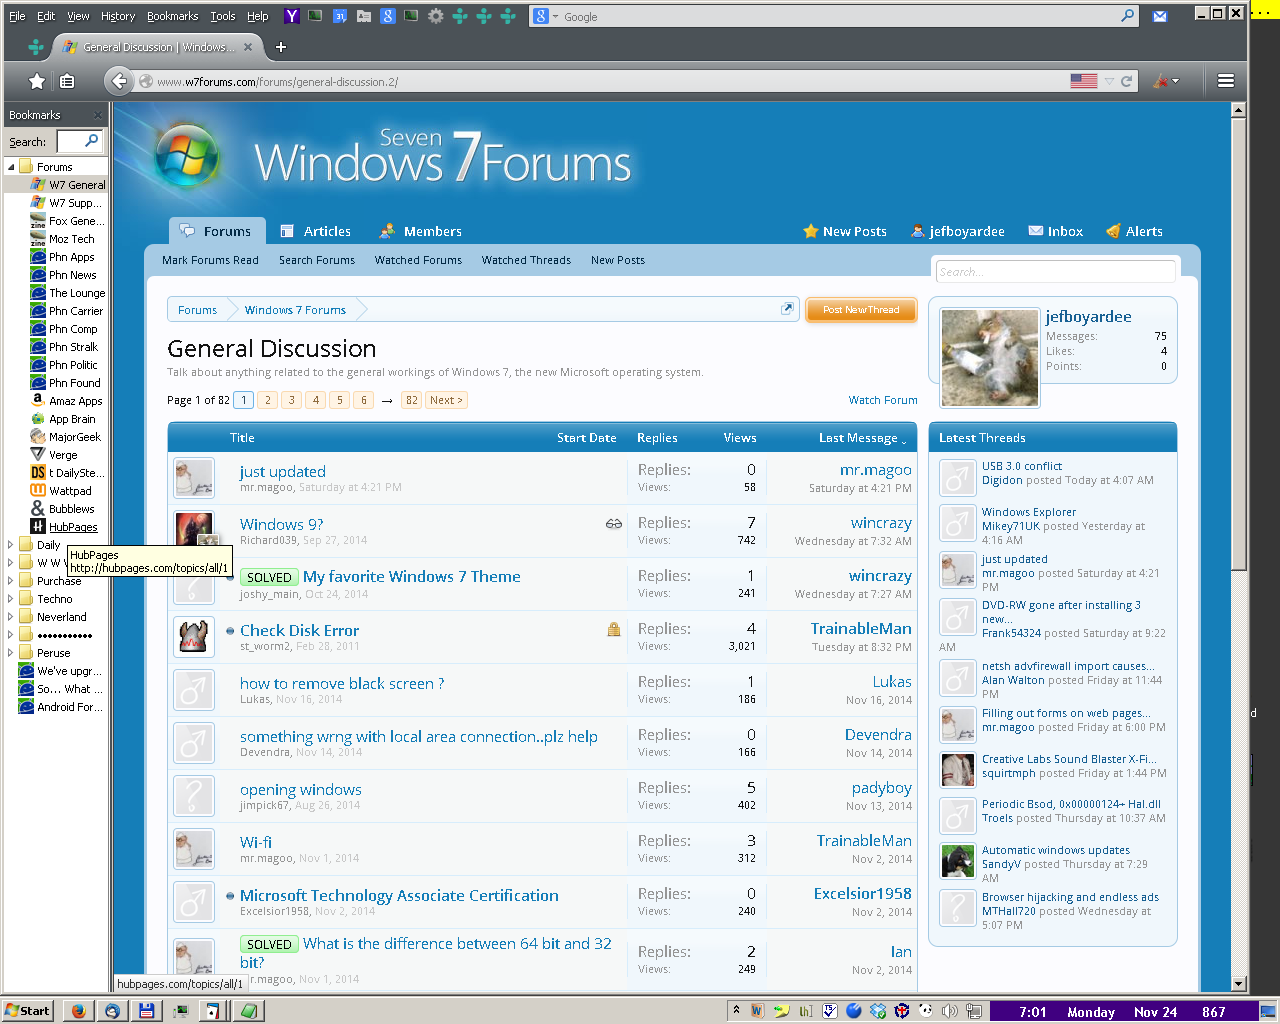
Task: Click the taskbar clock showing 7:01
Action: pyautogui.click(x=1033, y=1012)
